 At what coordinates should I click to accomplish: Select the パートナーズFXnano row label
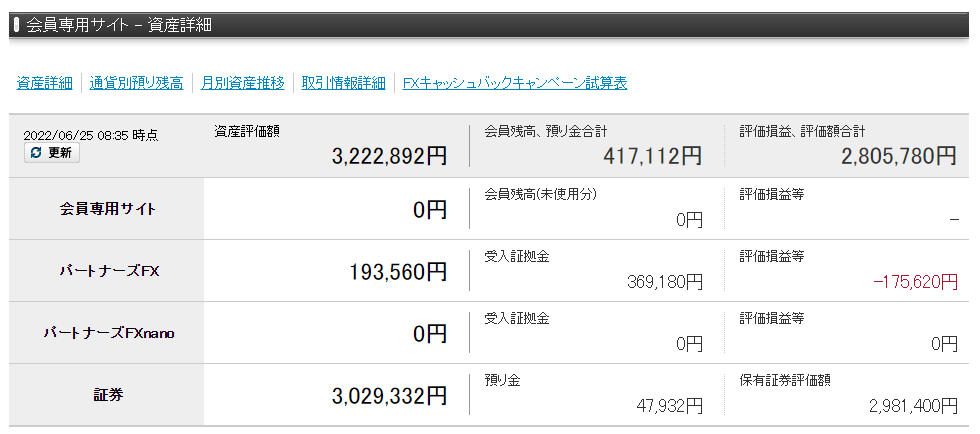[x=108, y=333]
